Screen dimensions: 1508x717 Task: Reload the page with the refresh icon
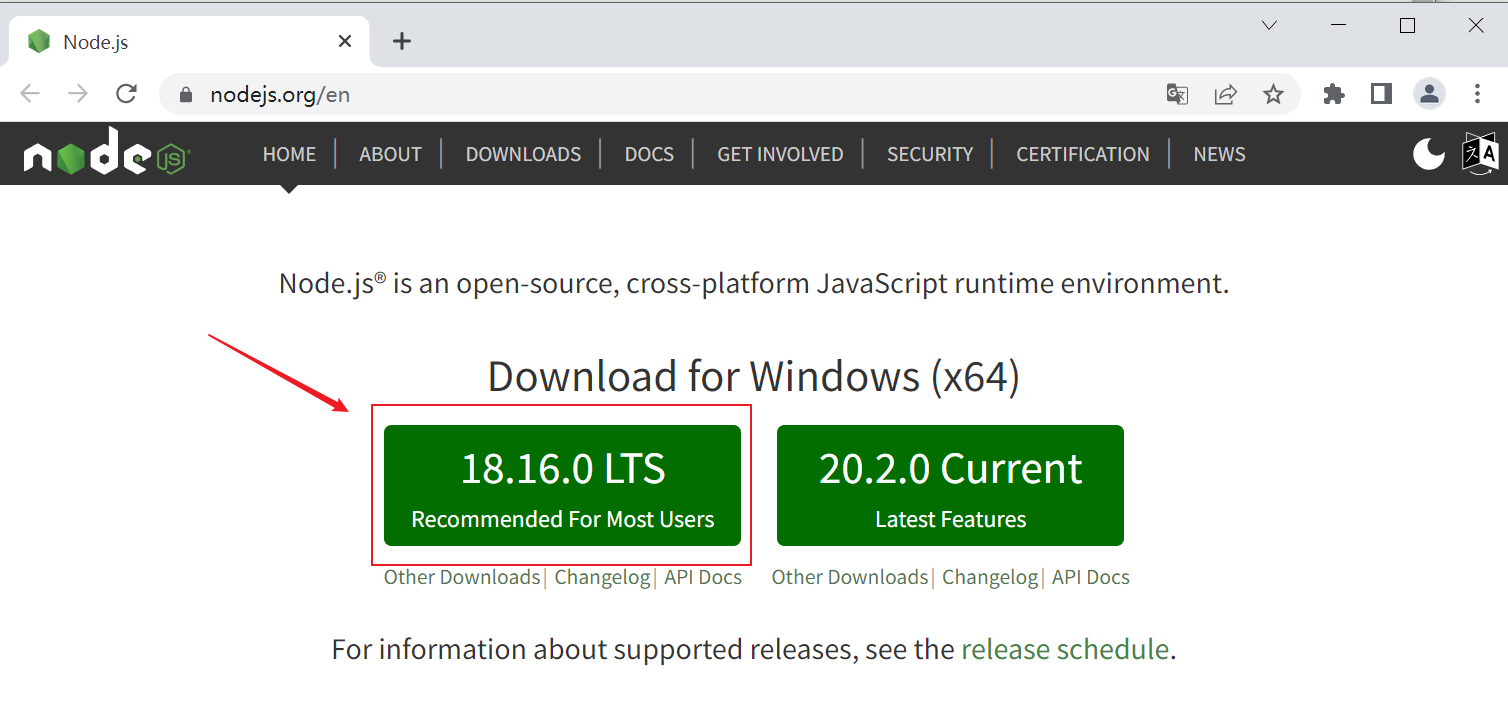[126, 93]
